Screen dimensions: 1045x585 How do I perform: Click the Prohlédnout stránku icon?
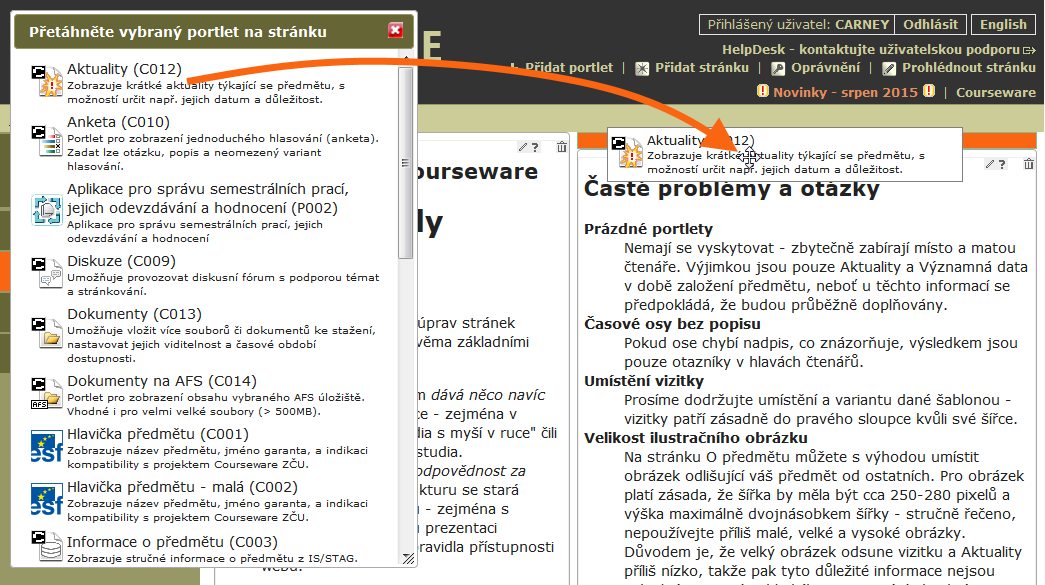(x=889, y=69)
